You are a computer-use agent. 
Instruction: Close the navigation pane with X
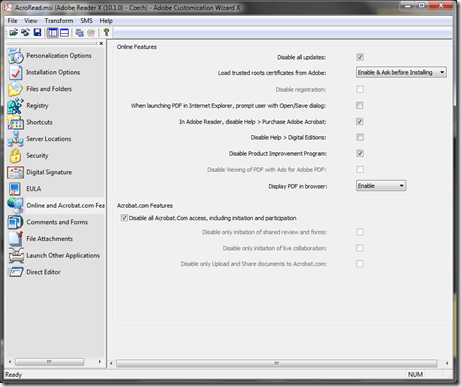click(101, 43)
